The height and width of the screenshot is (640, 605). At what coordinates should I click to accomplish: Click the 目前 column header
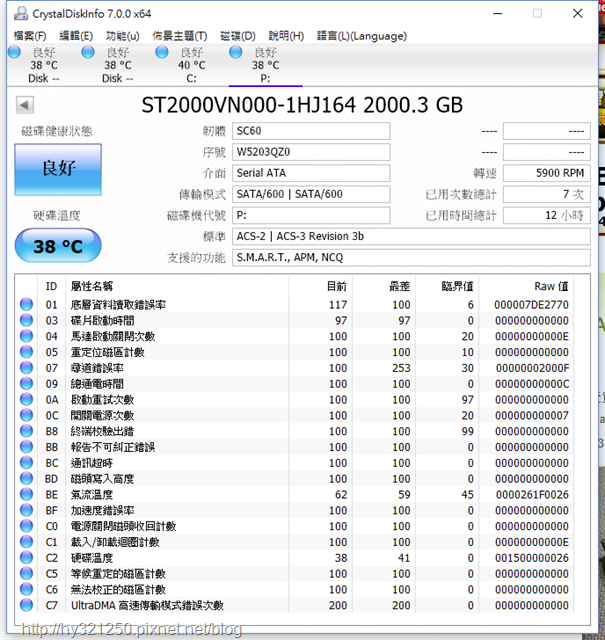point(336,286)
